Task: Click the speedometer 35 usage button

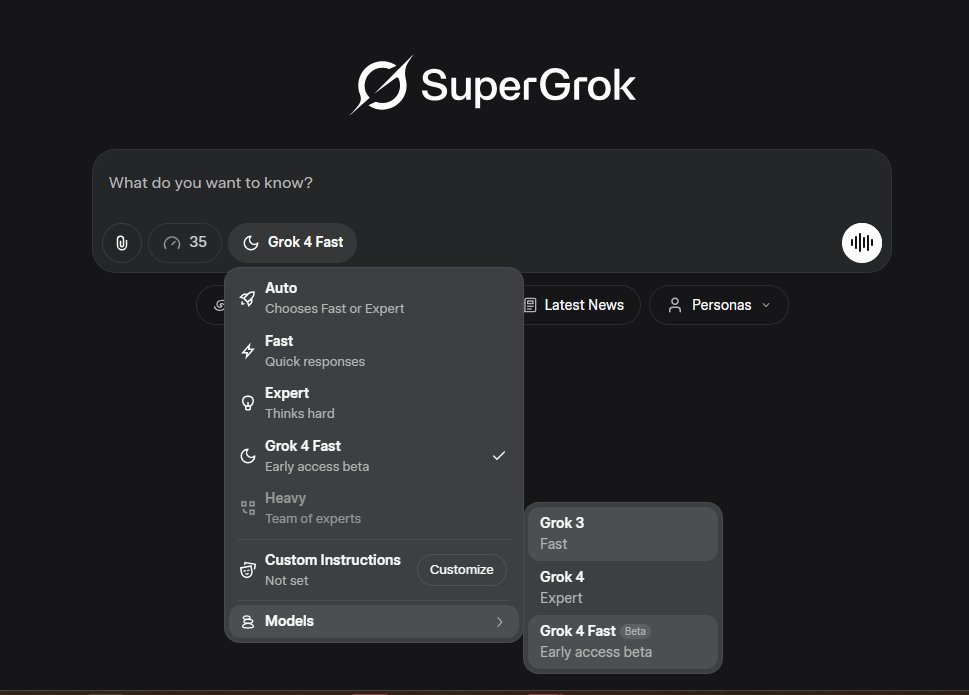Action: pyautogui.click(x=185, y=243)
